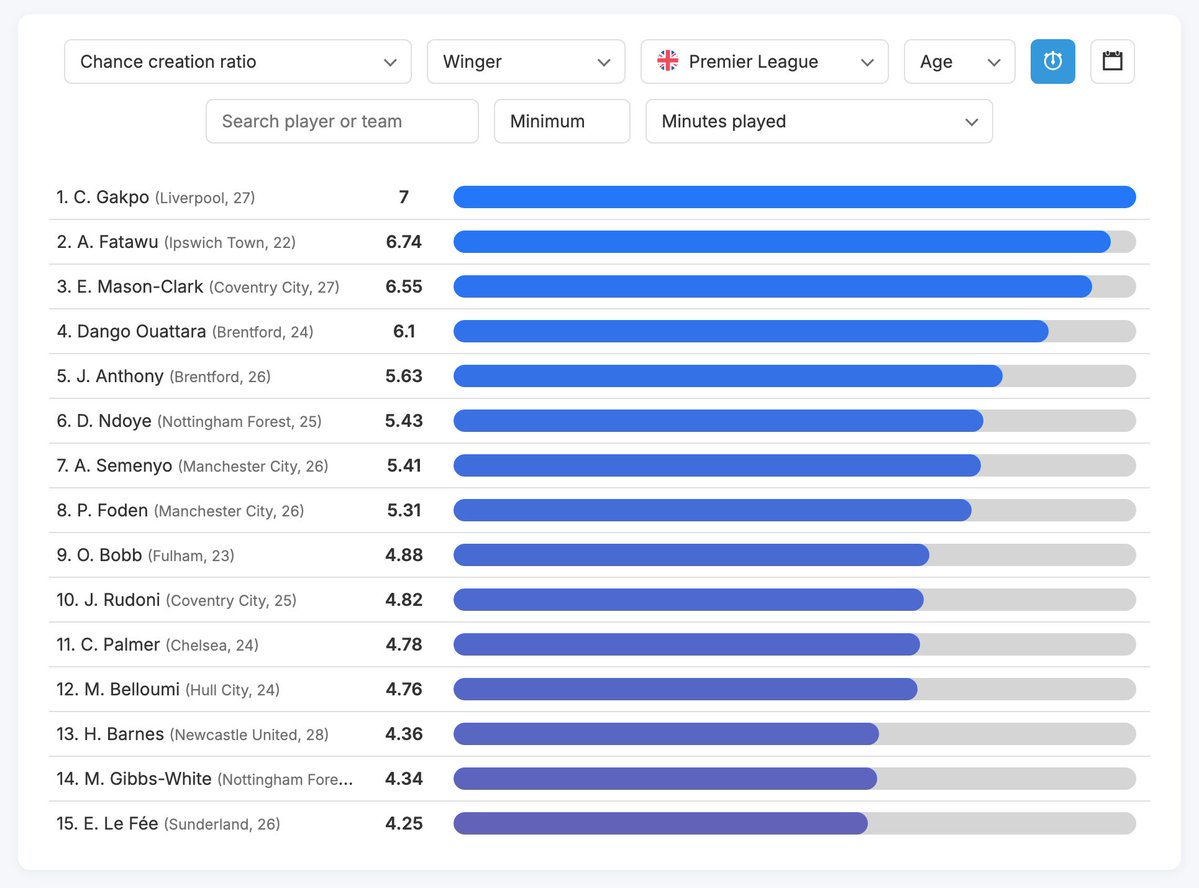Click the calendar date icon button
Image resolution: width=1199 pixels, height=888 pixels.
tap(1112, 61)
